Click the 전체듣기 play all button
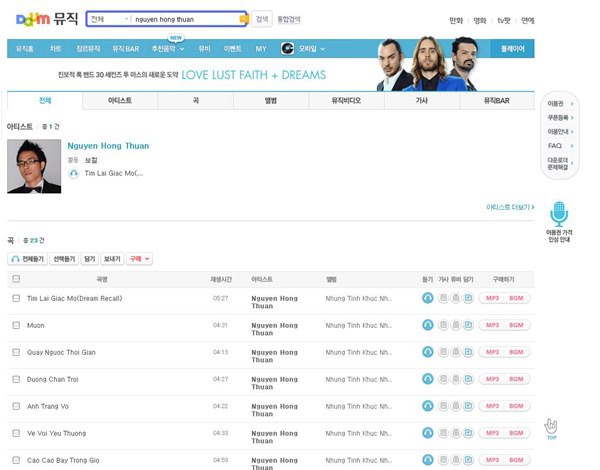The height and width of the screenshot is (470, 600). pyautogui.click(x=27, y=259)
